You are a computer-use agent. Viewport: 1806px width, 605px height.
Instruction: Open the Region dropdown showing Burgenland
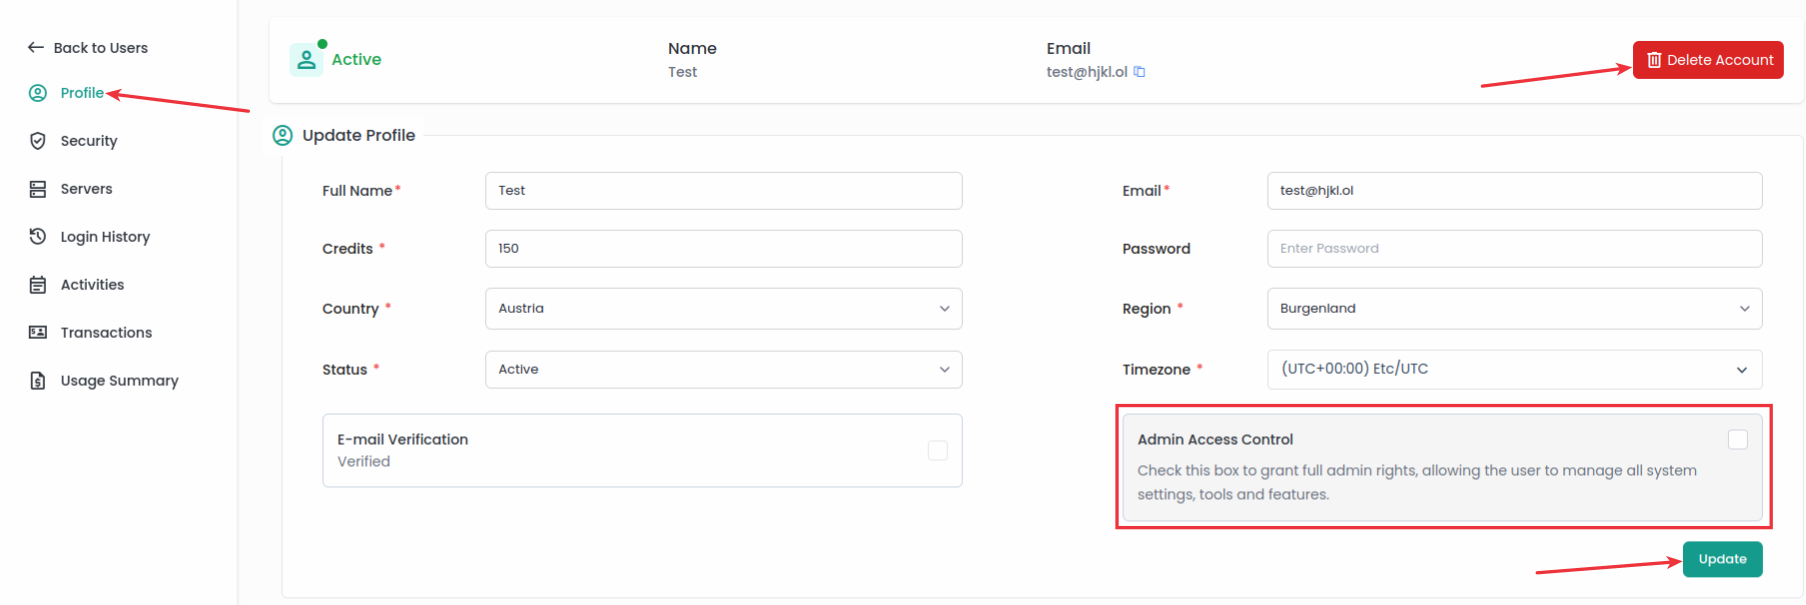point(1513,309)
